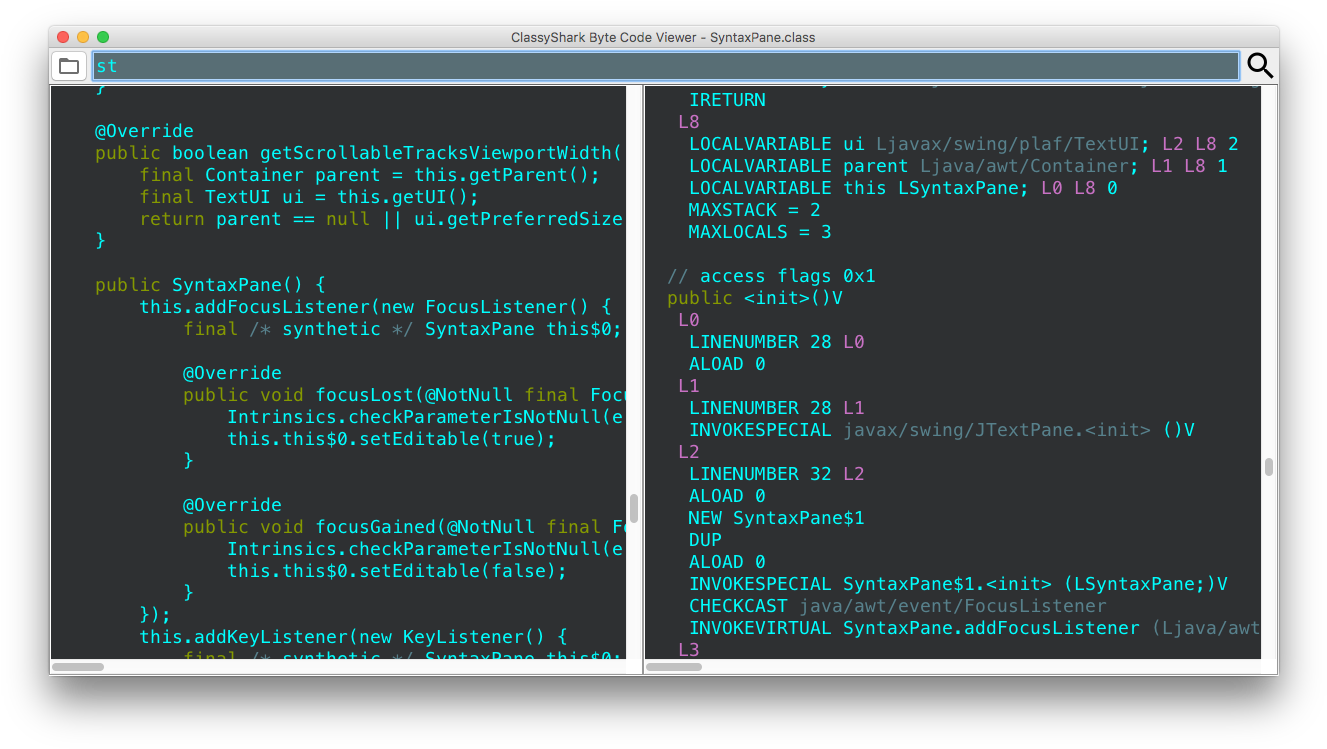Click 'NEW SyntaxPane$1' line

776,518
